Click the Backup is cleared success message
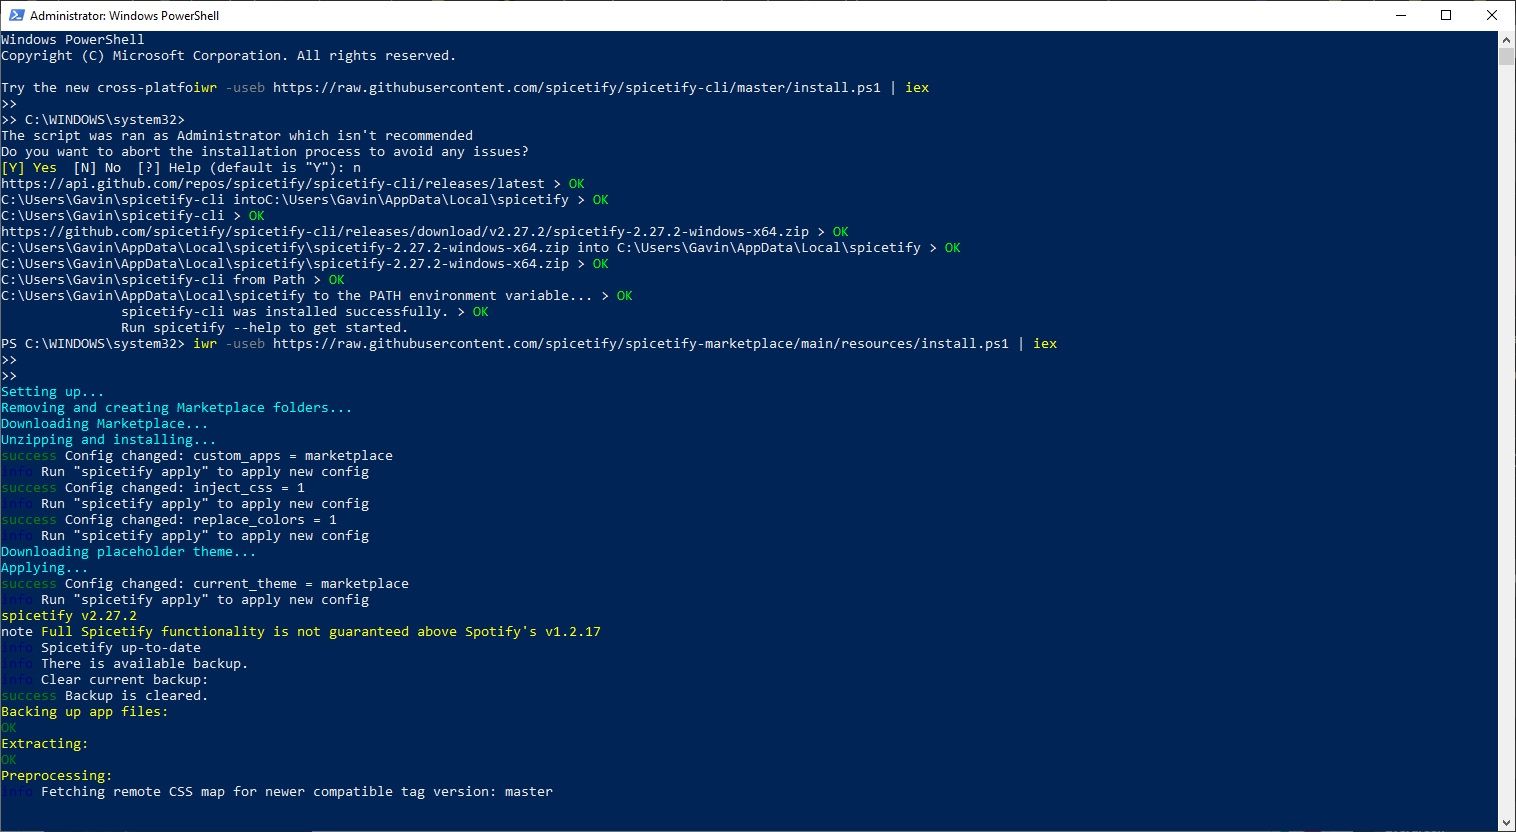1516x832 pixels. pos(105,695)
